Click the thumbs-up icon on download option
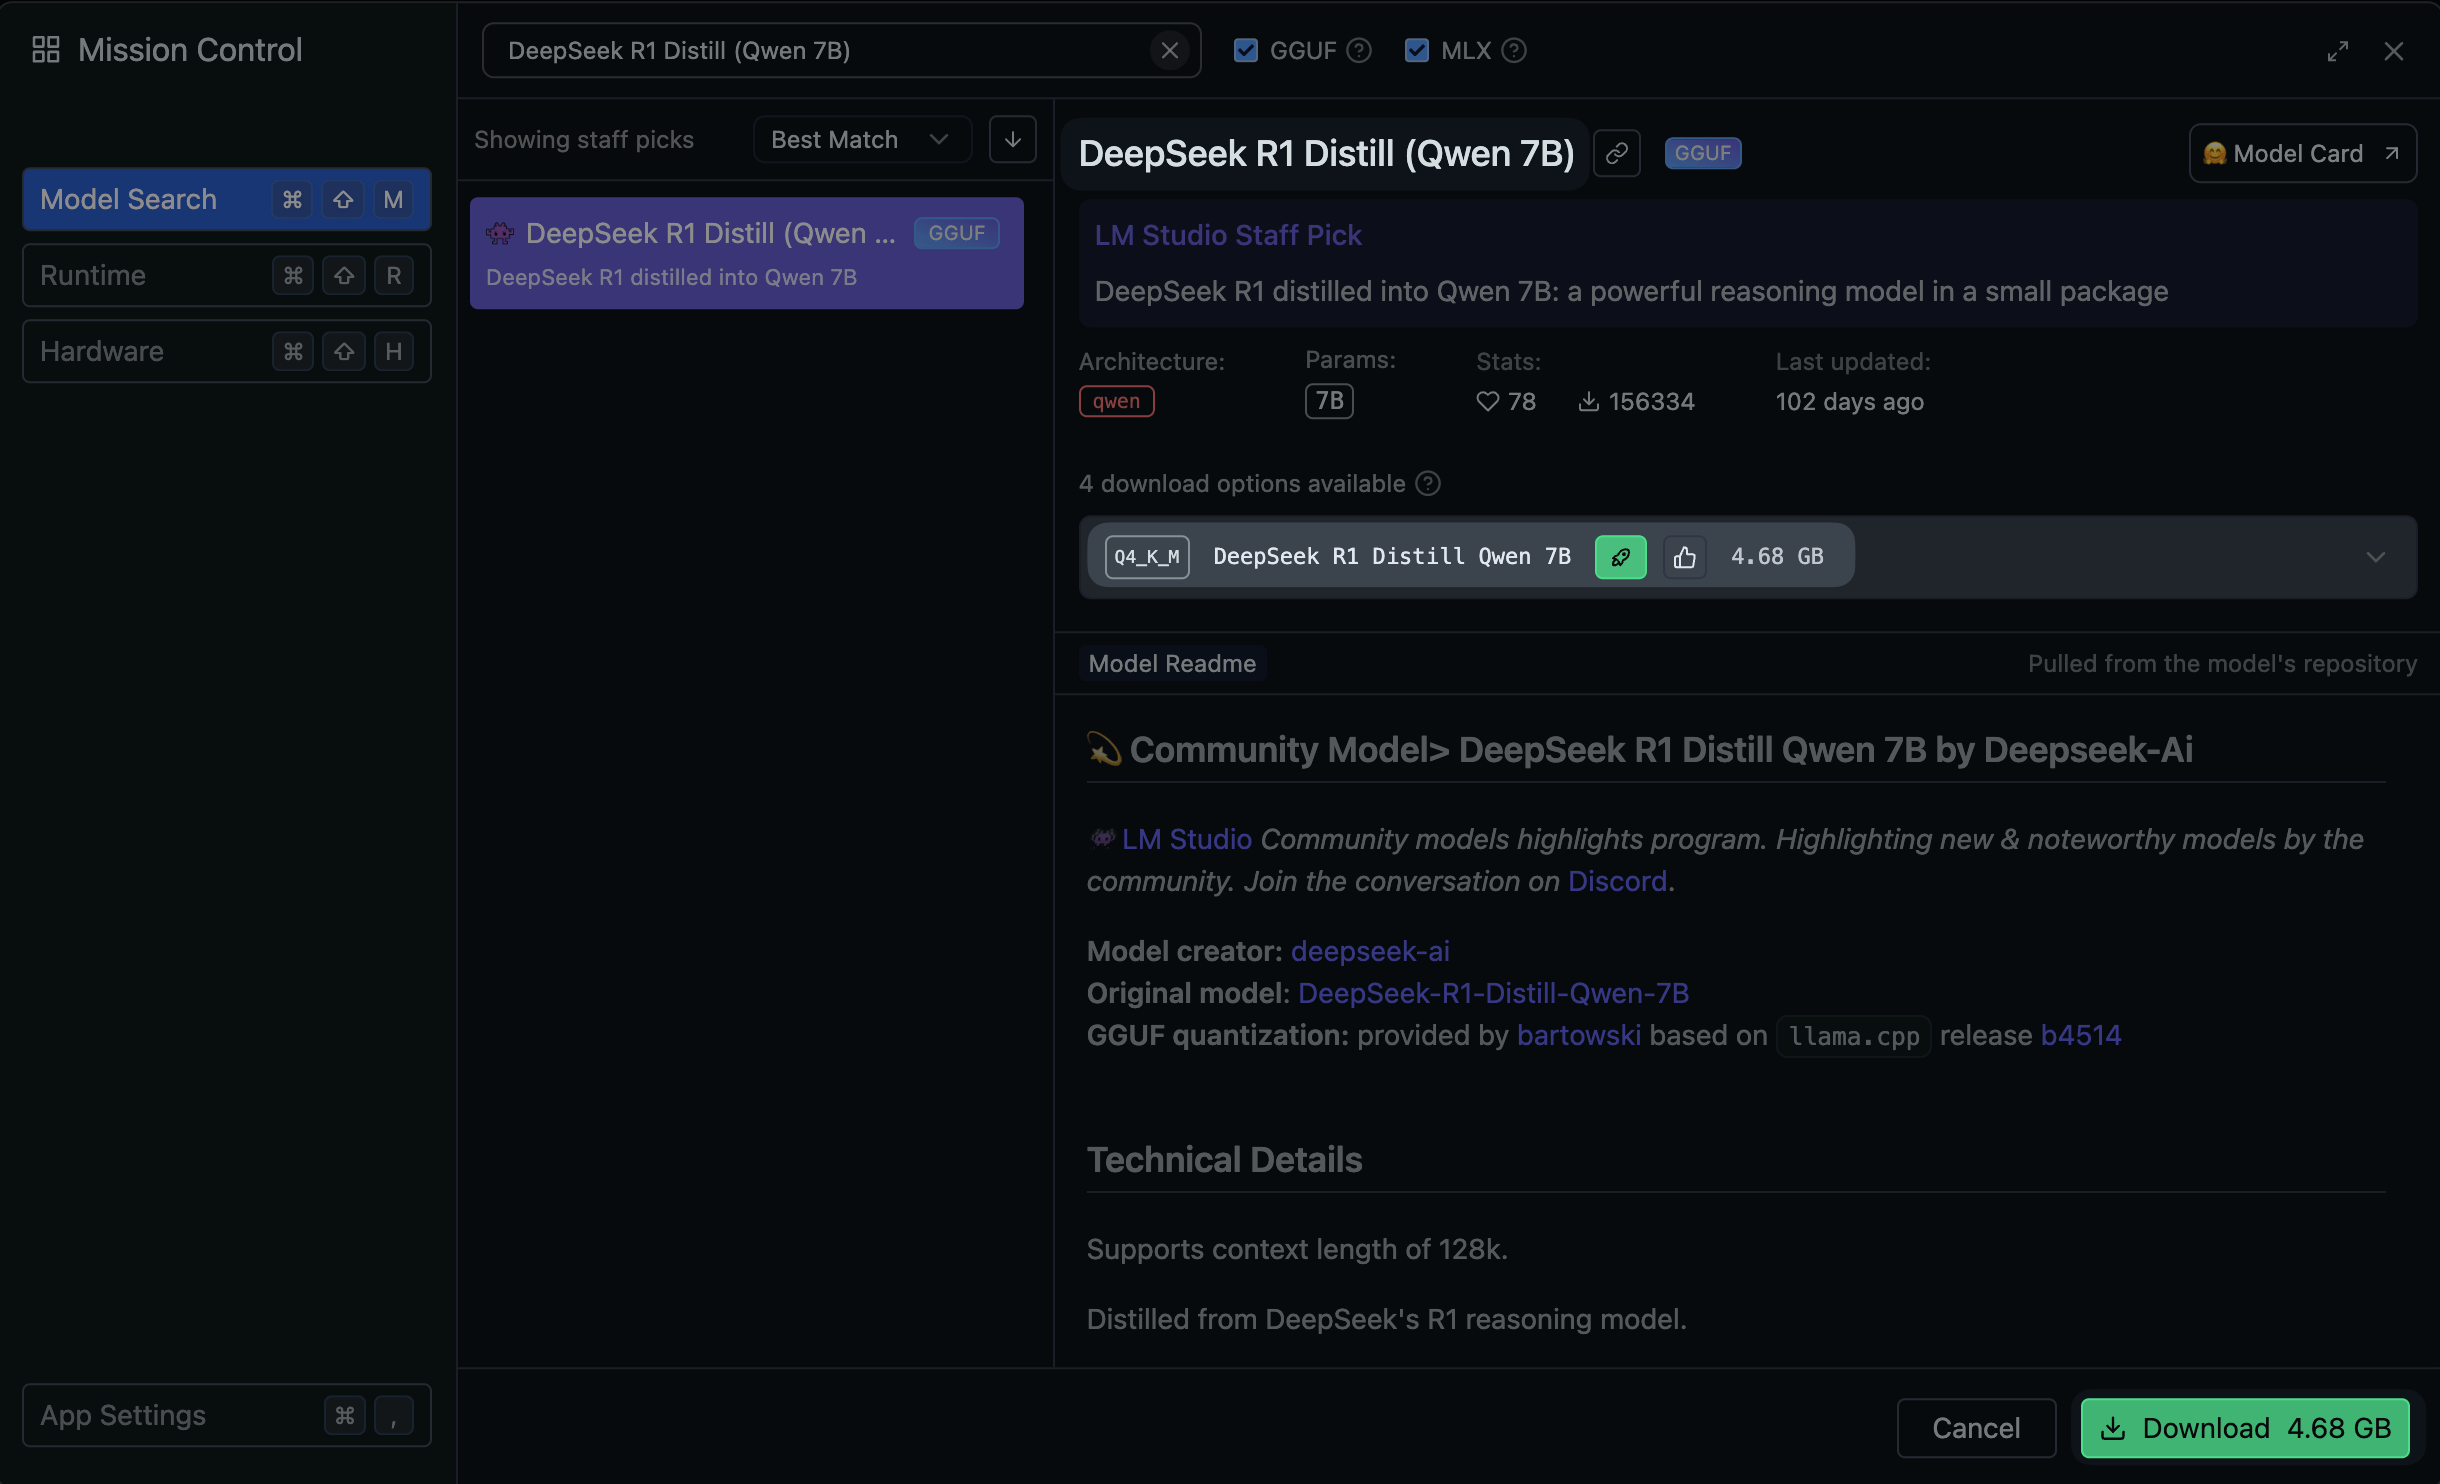Screen dimensions: 2440x1484 coord(1685,557)
